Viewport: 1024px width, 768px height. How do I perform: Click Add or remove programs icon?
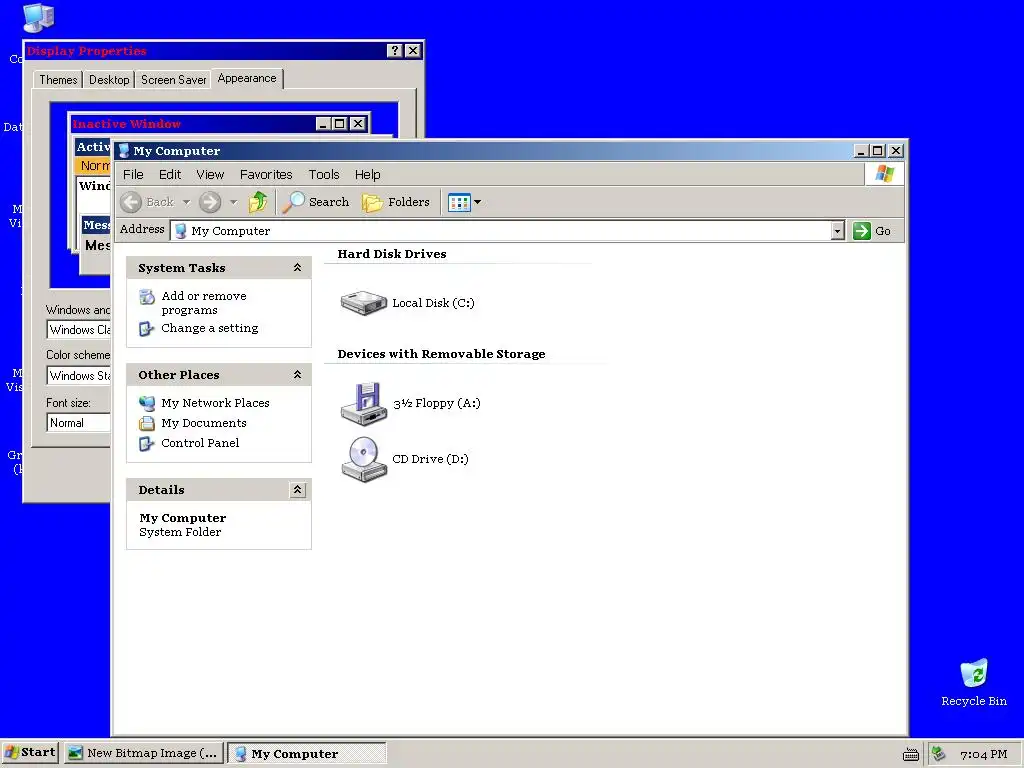(x=147, y=297)
